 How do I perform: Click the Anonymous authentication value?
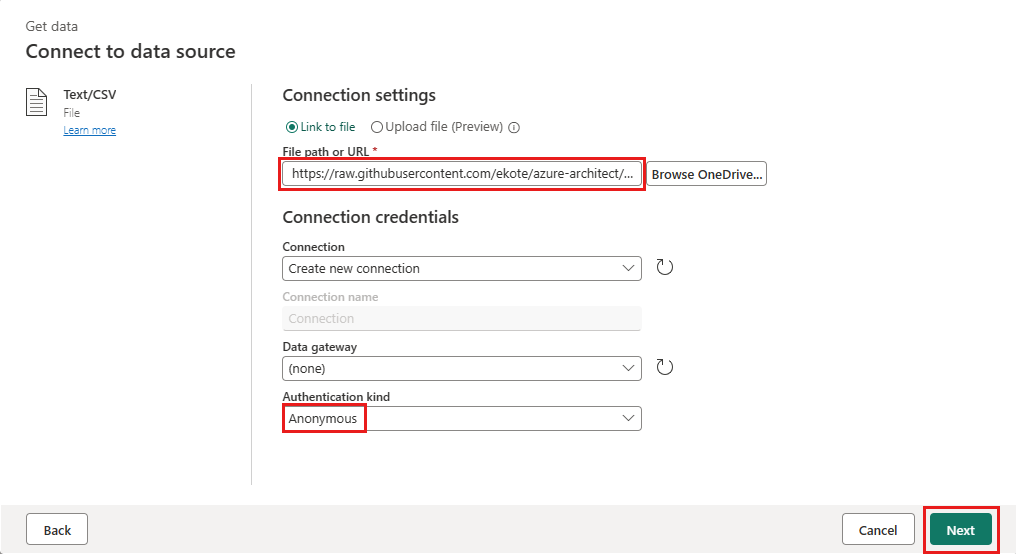(x=323, y=419)
